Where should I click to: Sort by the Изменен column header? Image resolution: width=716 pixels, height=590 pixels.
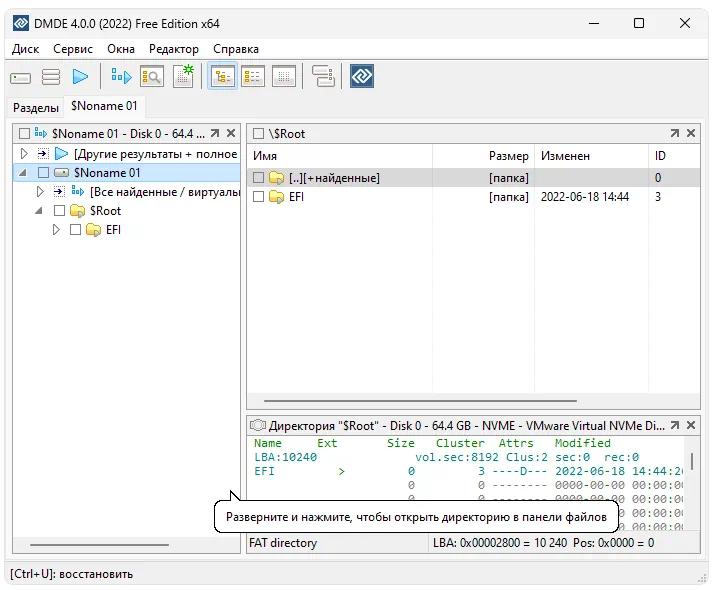pyautogui.click(x=591, y=156)
